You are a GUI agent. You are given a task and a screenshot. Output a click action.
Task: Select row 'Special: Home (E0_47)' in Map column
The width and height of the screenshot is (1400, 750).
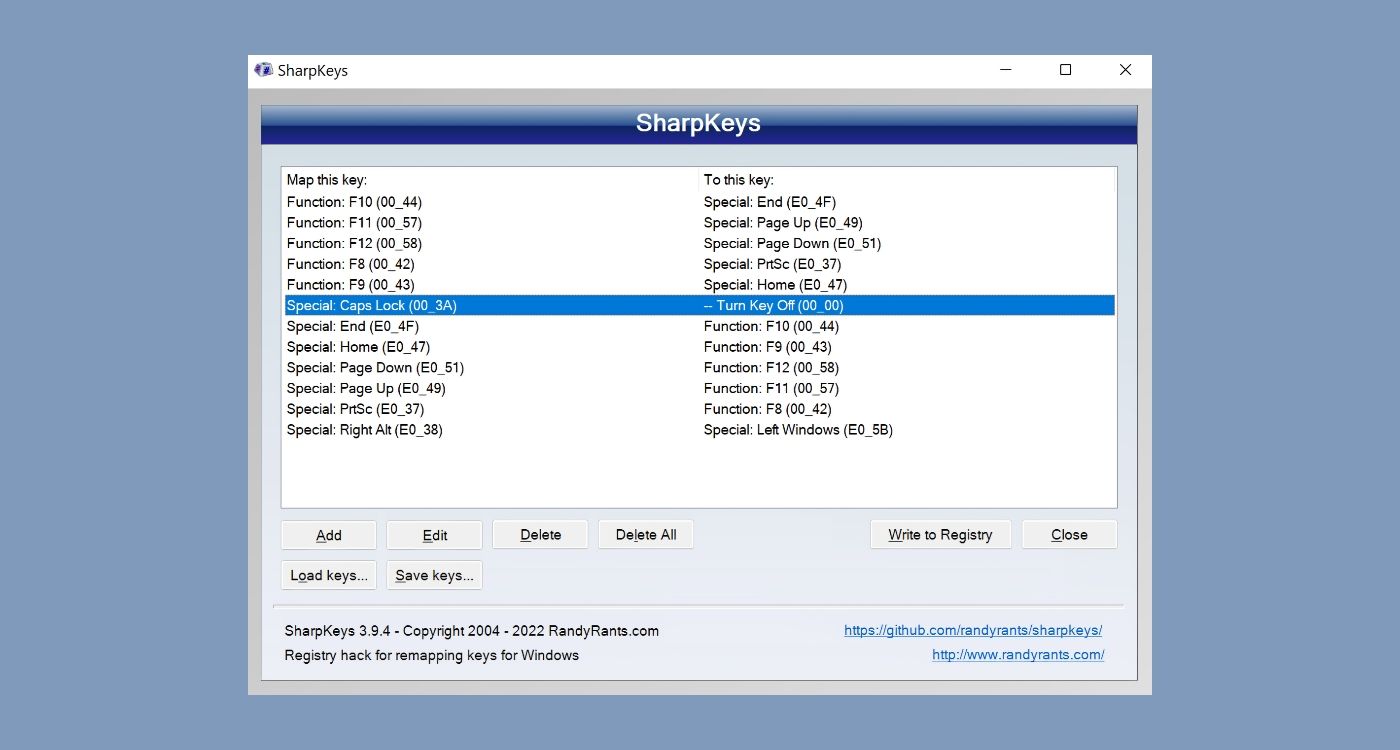358,347
